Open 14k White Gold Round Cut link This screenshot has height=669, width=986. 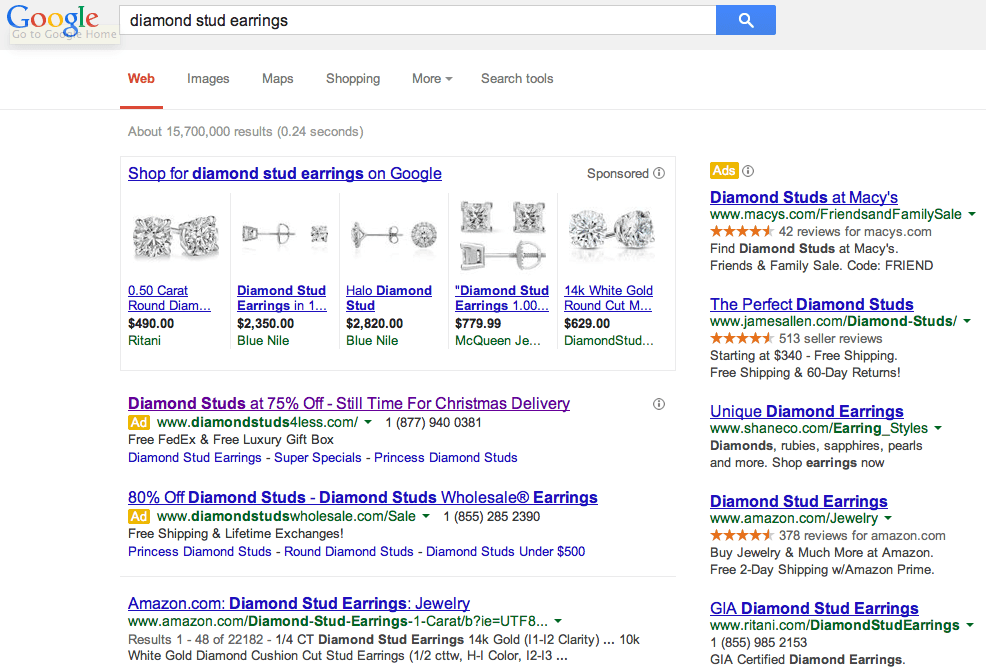tap(608, 298)
